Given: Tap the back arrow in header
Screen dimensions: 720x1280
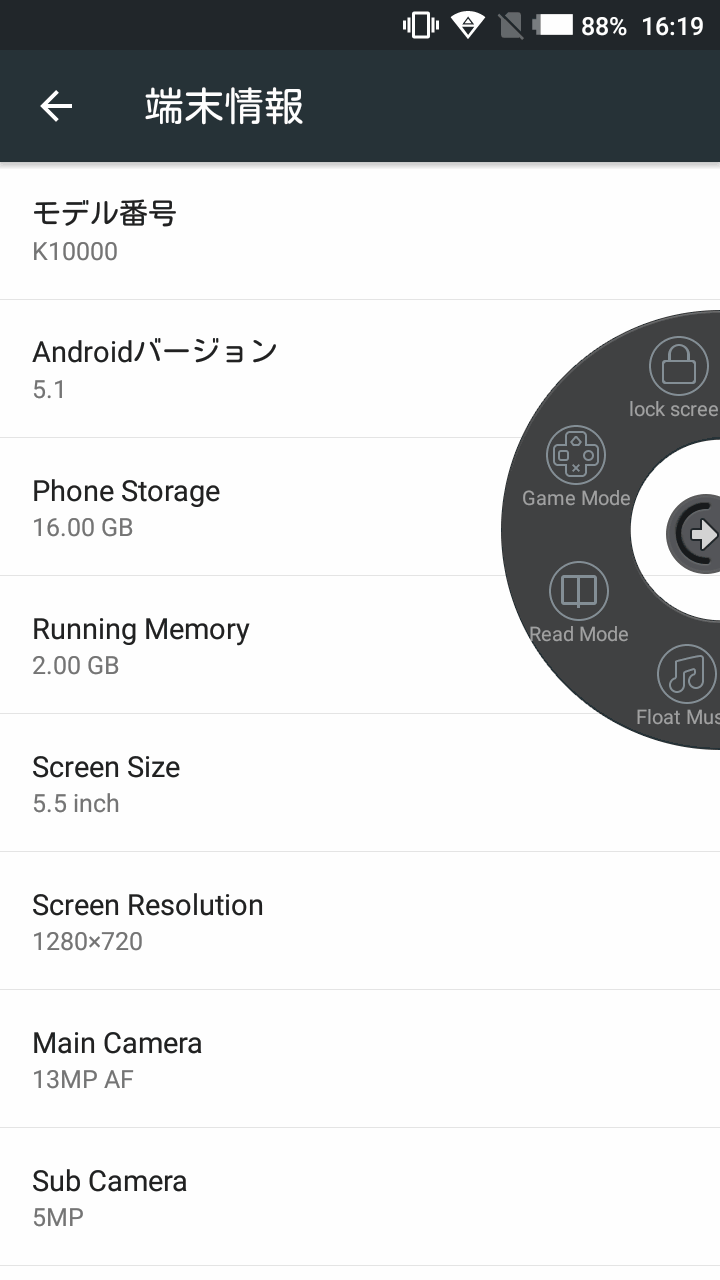Looking at the screenshot, I should [x=56, y=106].
